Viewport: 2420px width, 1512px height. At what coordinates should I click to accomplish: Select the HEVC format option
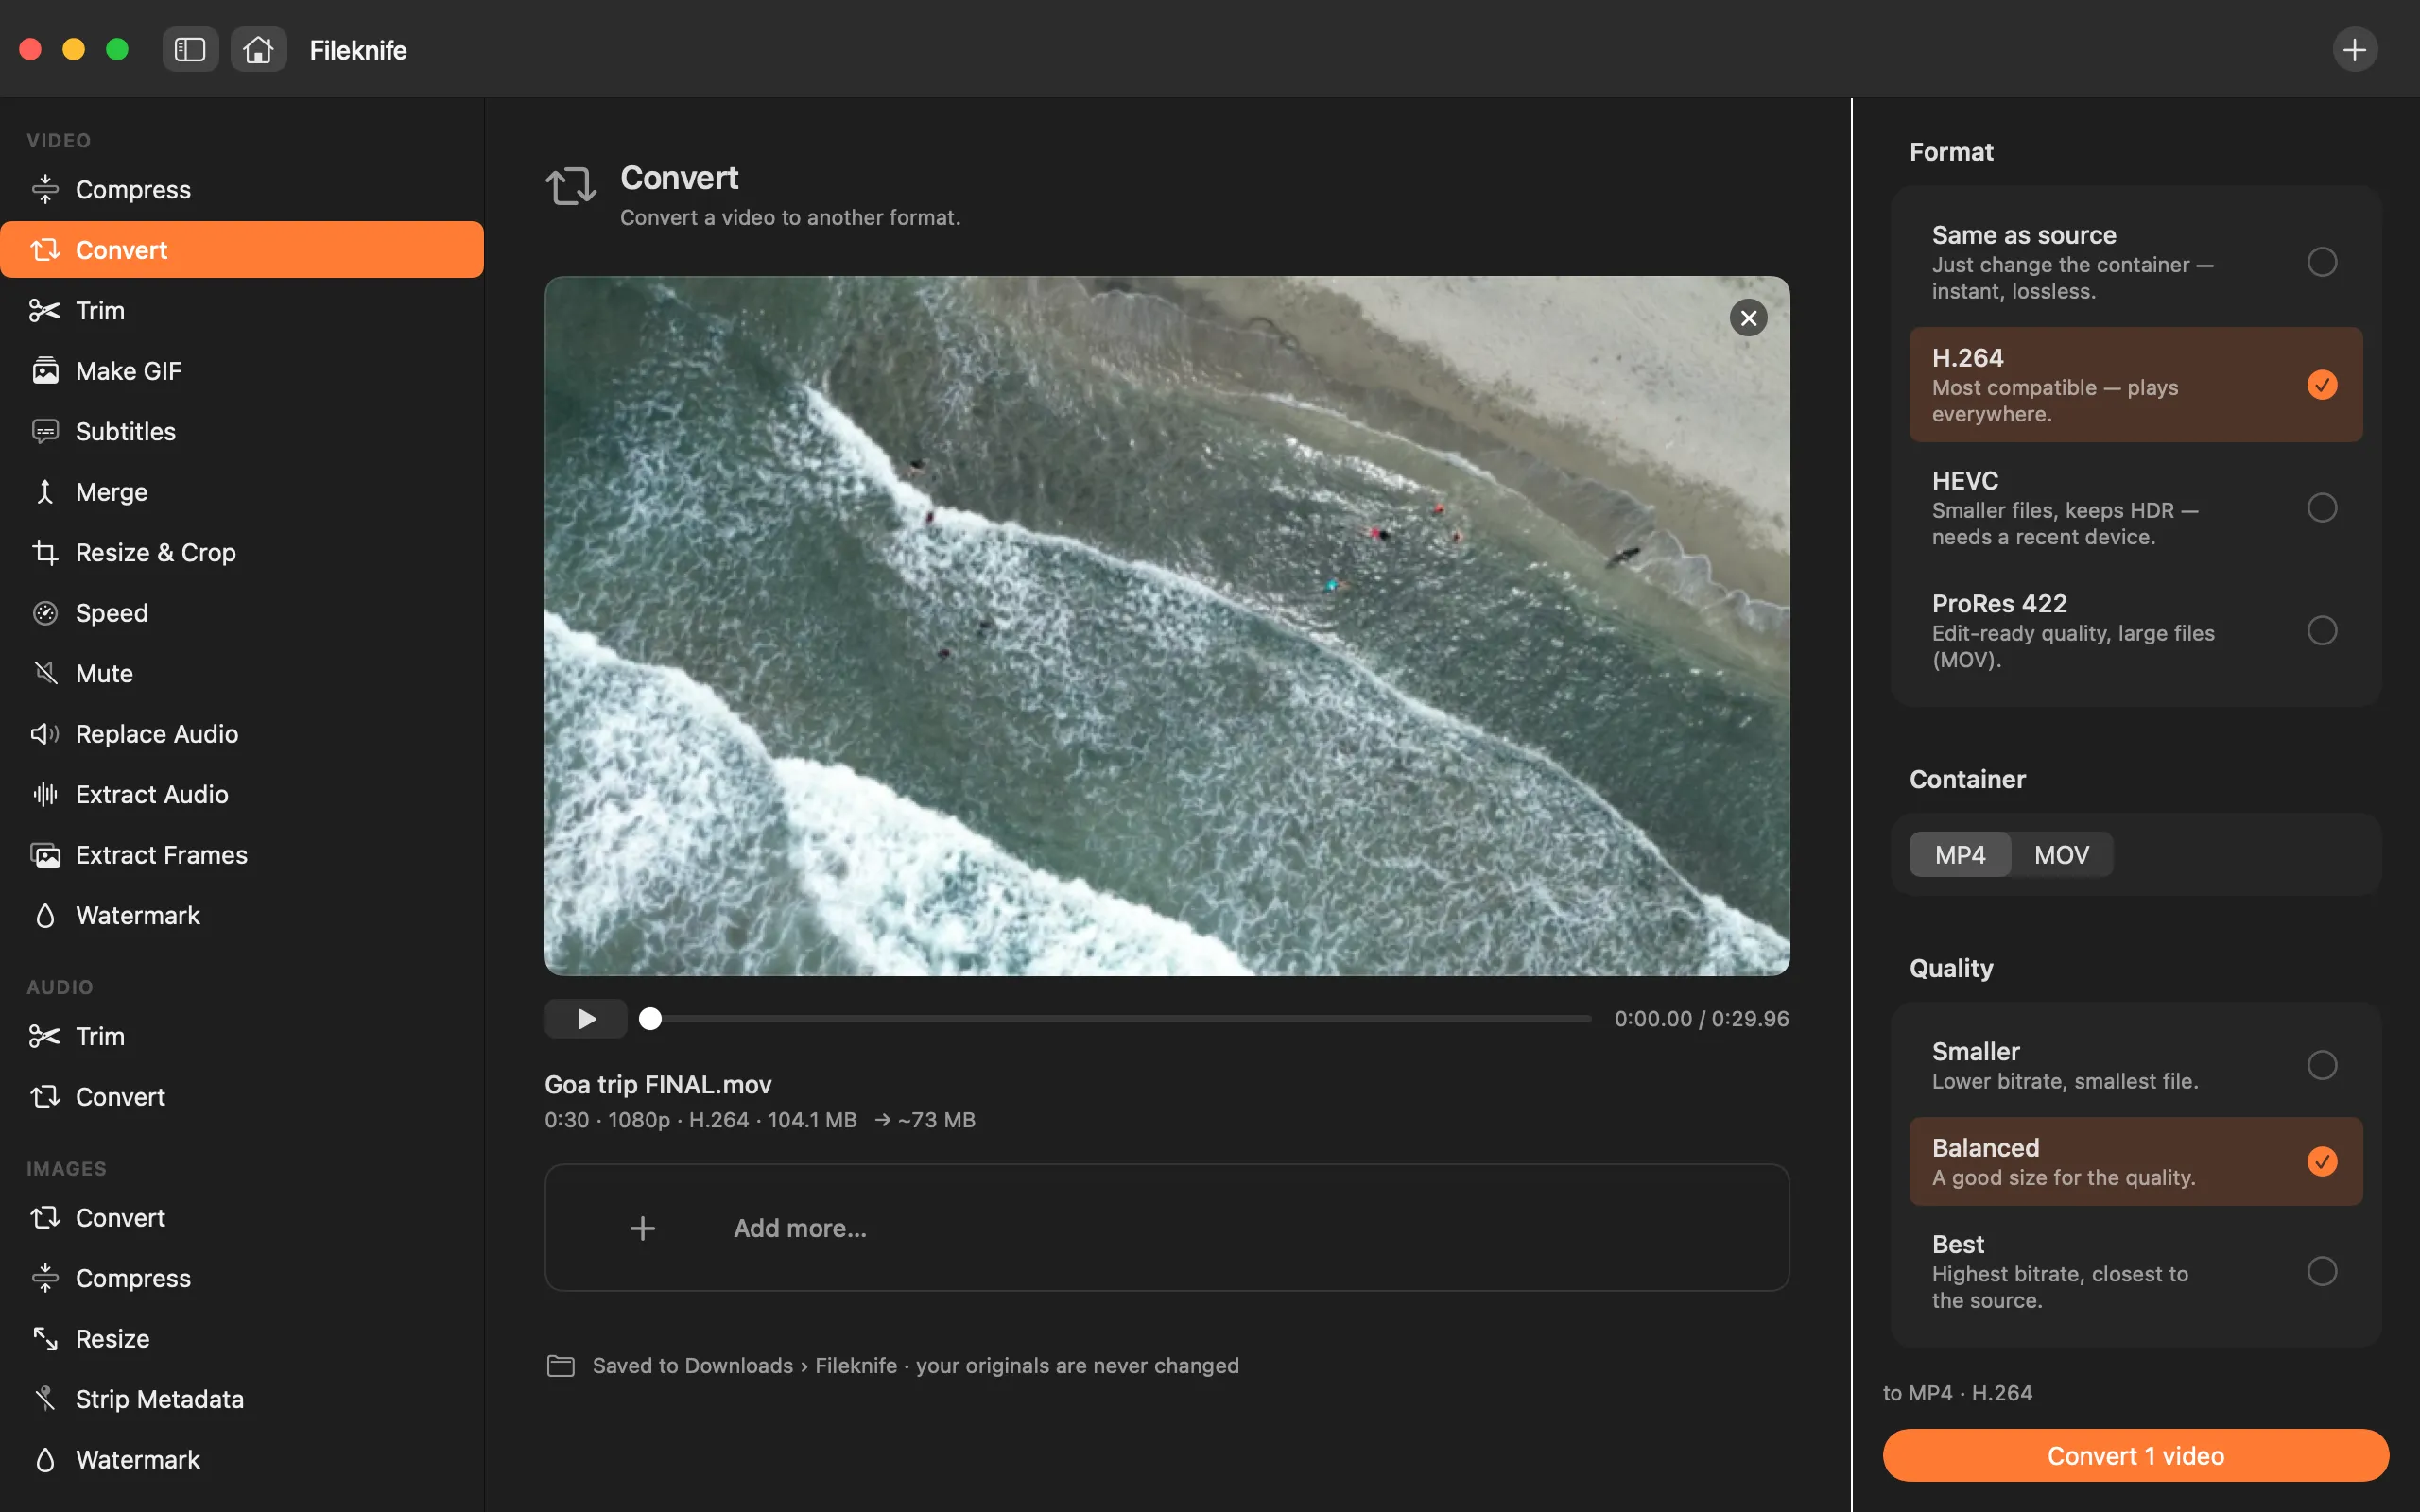tap(2135, 508)
